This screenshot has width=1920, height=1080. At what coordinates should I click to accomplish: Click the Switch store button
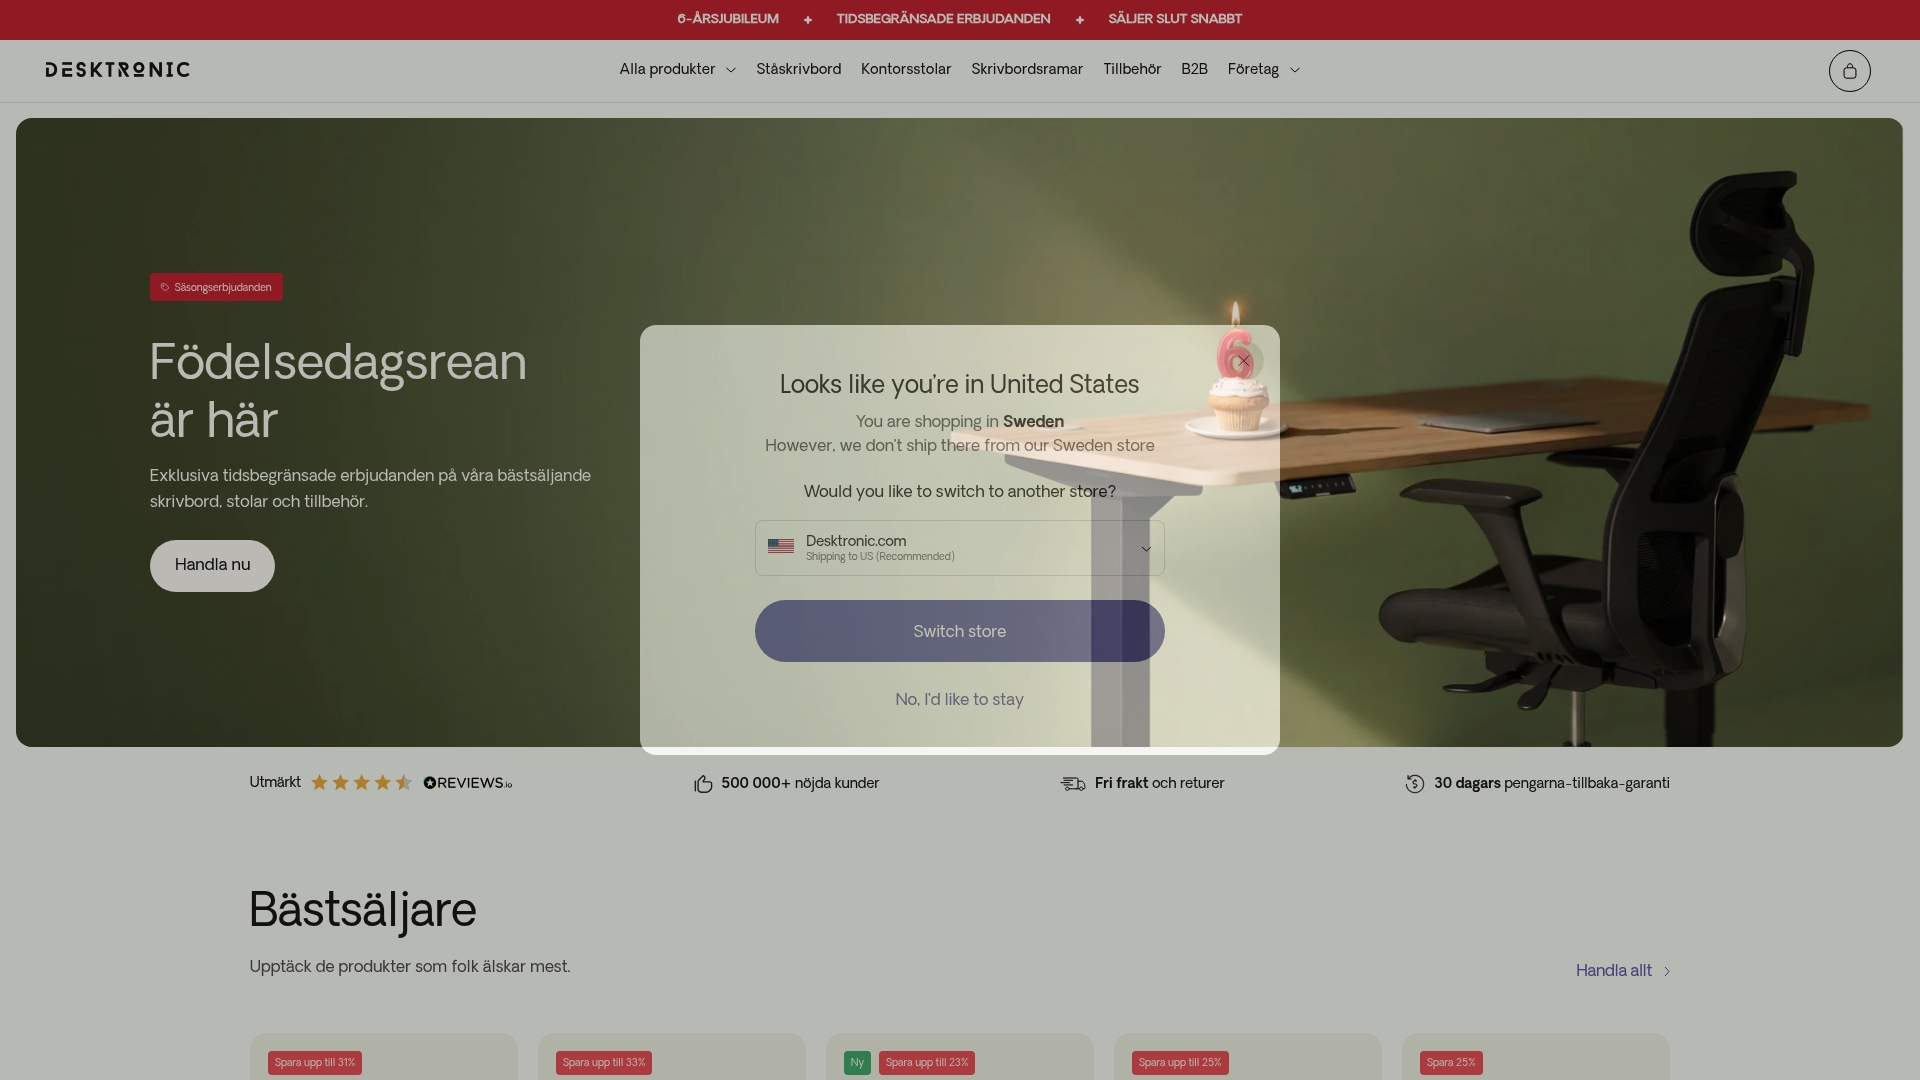pyautogui.click(x=959, y=631)
